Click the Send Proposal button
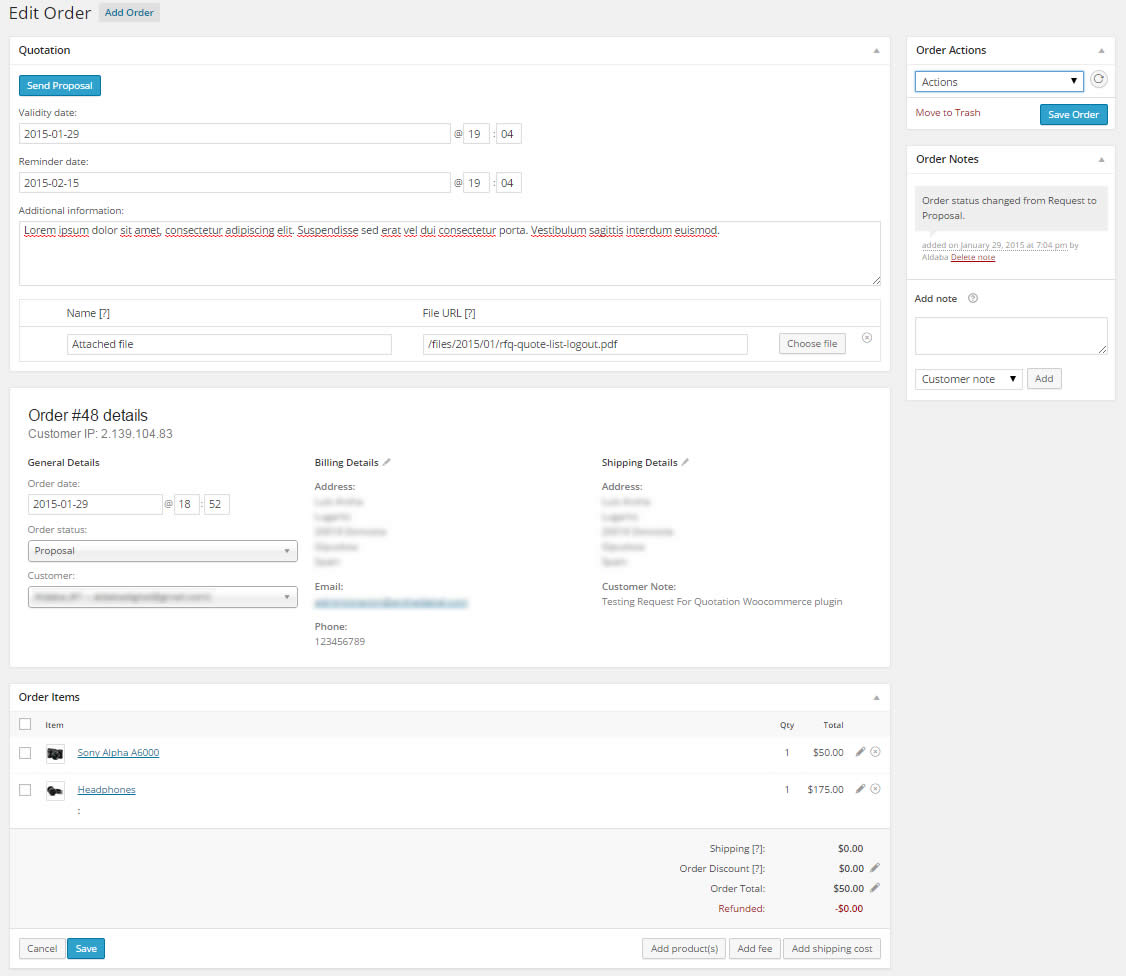Image resolution: width=1126 pixels, height=976 pixels. click(x=60, y=86)
